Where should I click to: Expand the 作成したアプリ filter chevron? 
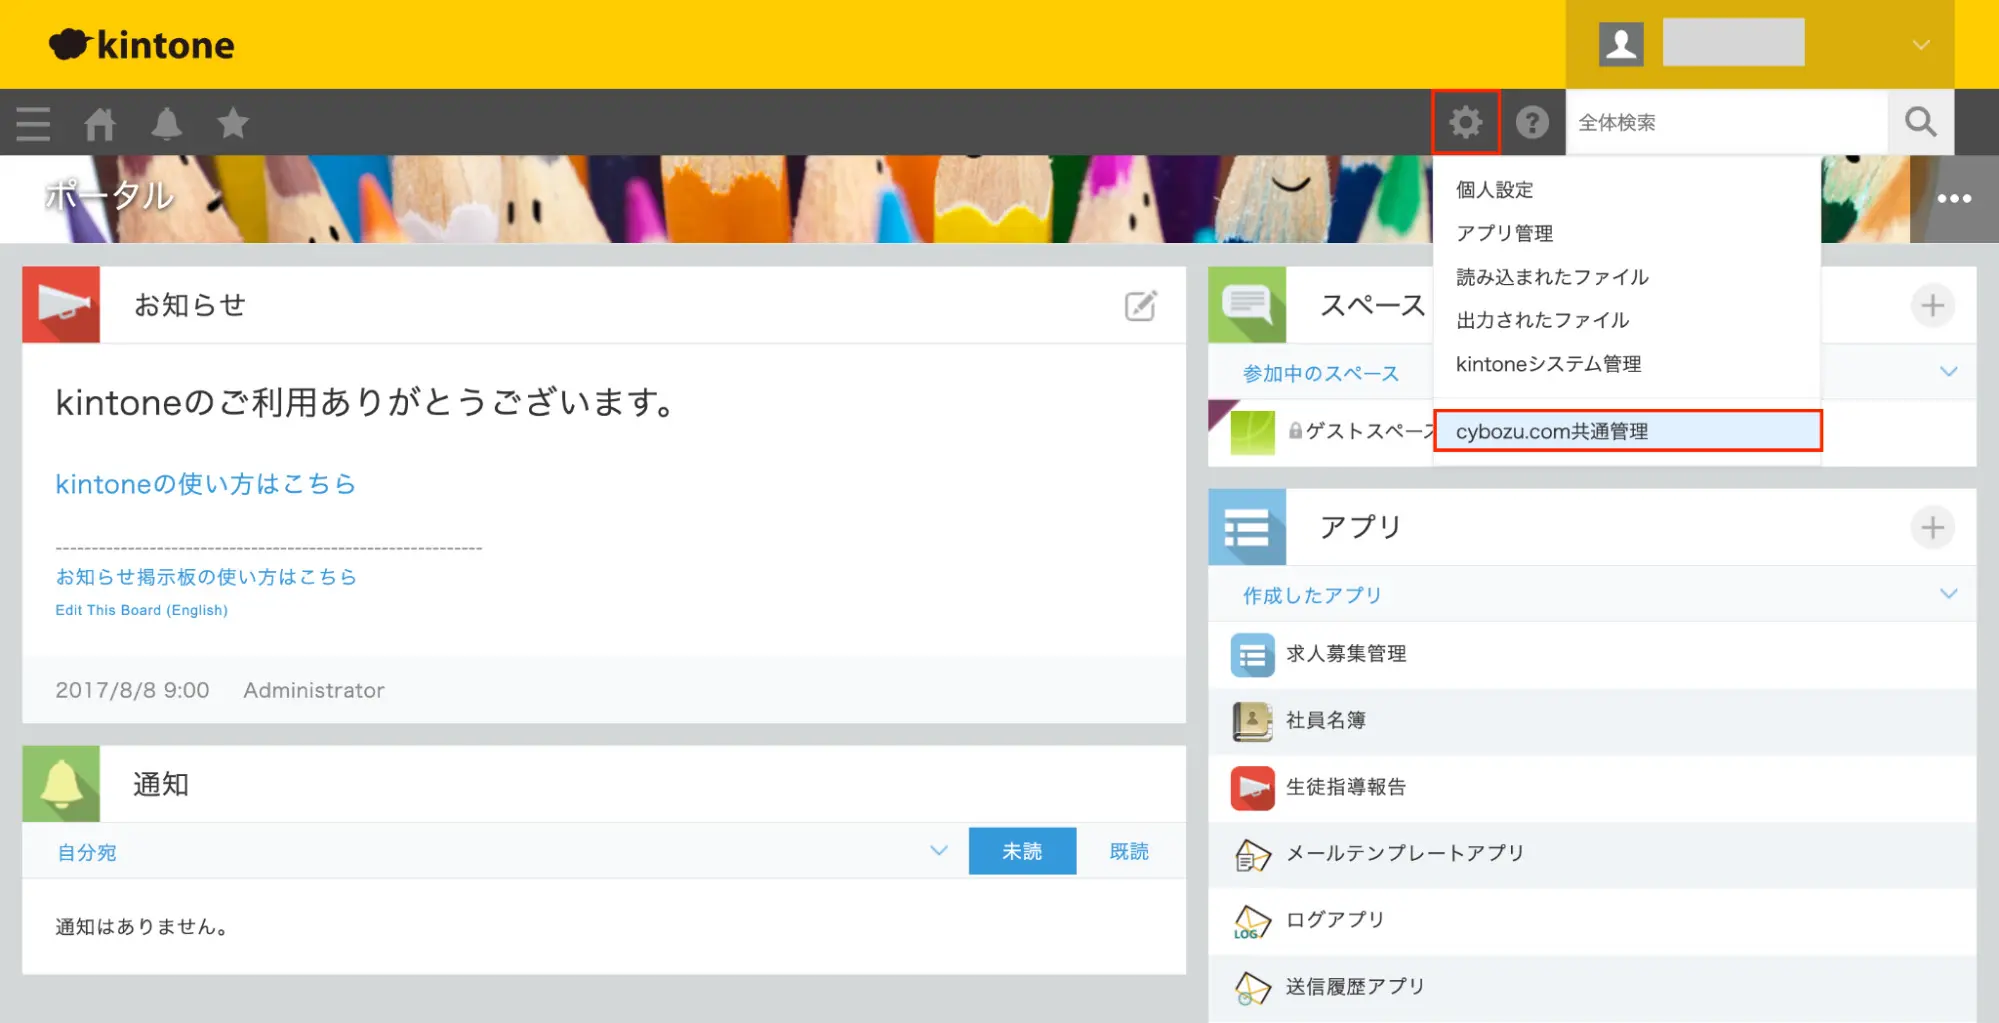[x=1948, y=594]
